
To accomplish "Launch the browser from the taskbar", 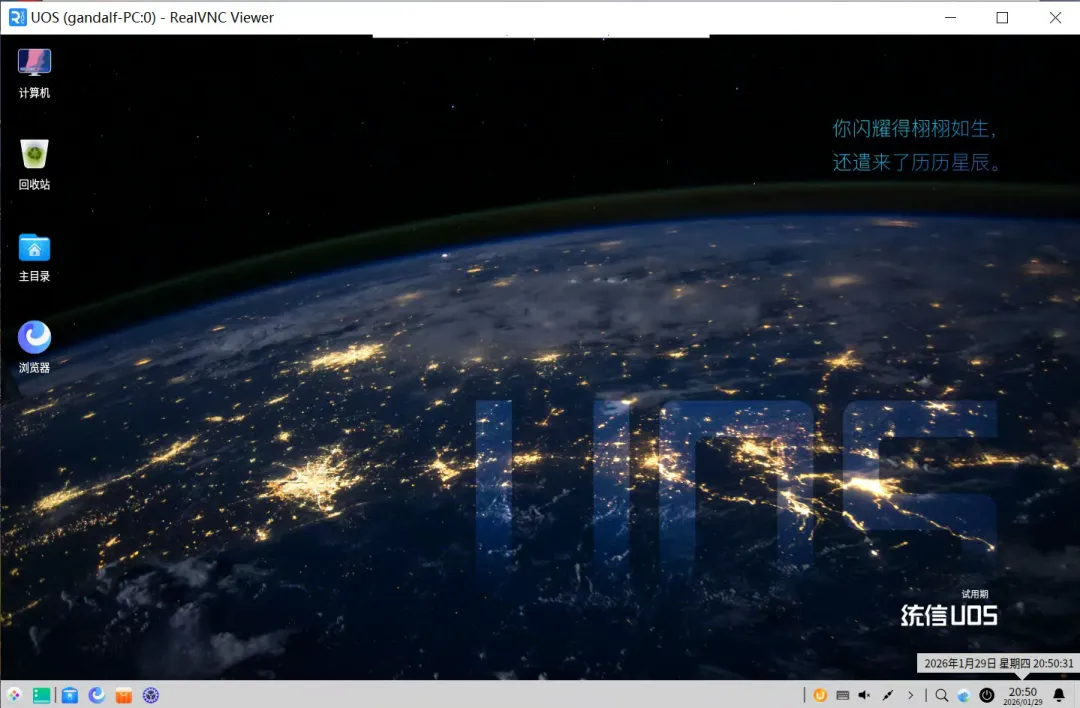I will point(96,696).
